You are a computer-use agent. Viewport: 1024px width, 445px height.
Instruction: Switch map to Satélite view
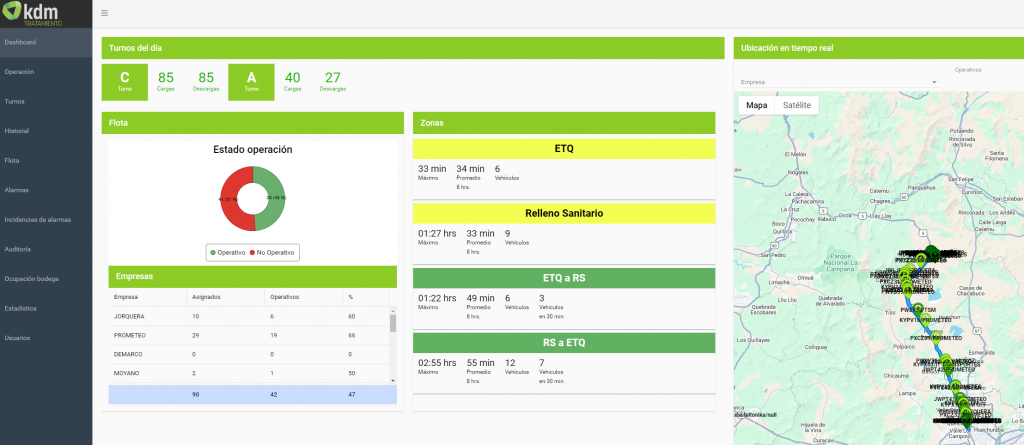point(797,105)
